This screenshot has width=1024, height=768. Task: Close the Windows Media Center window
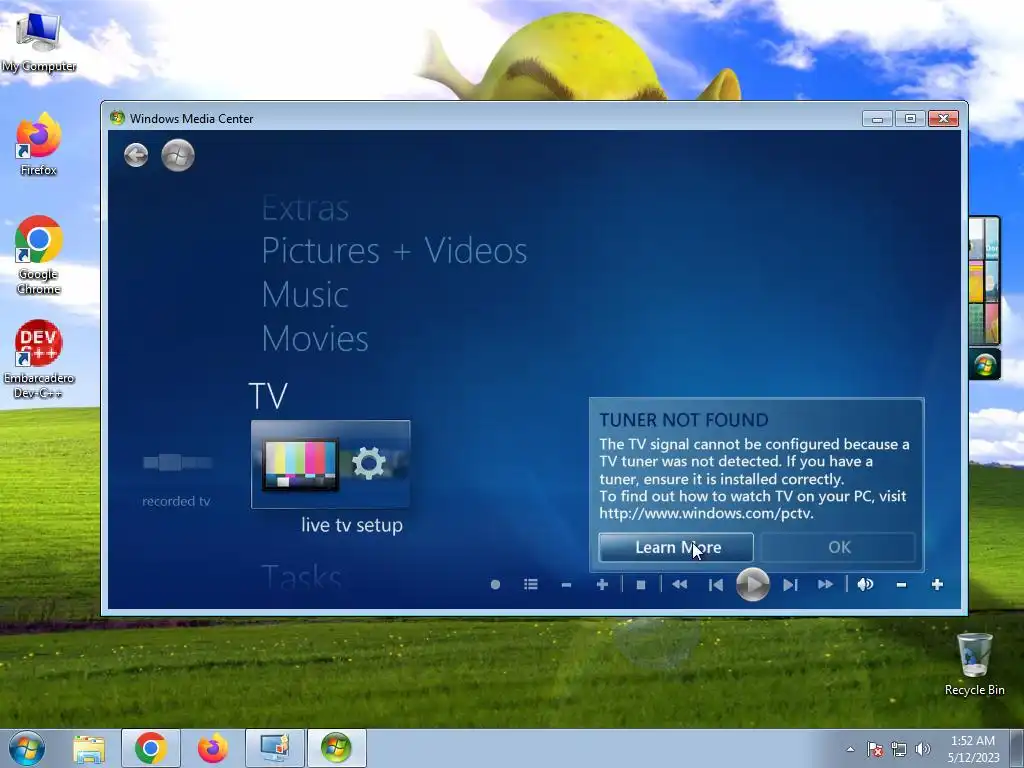click(944, 119)
